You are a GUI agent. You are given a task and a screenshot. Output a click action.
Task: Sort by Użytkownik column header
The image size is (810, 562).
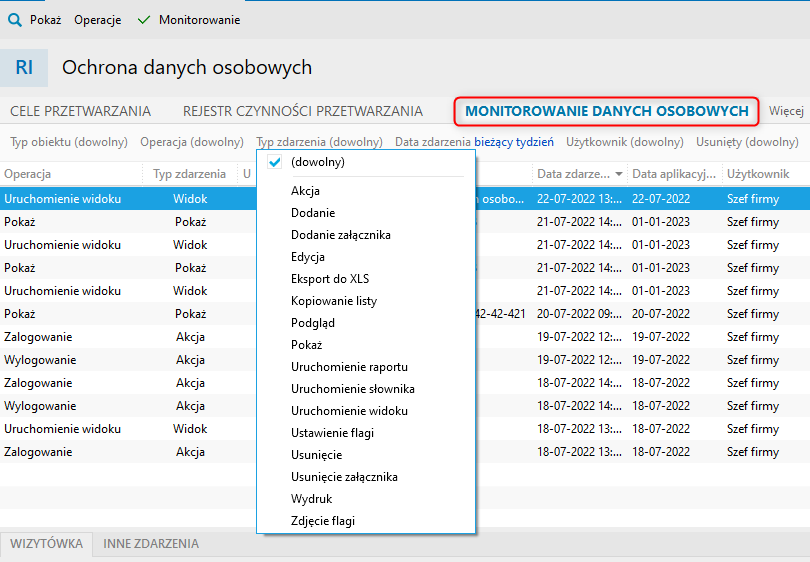[767, 174]
